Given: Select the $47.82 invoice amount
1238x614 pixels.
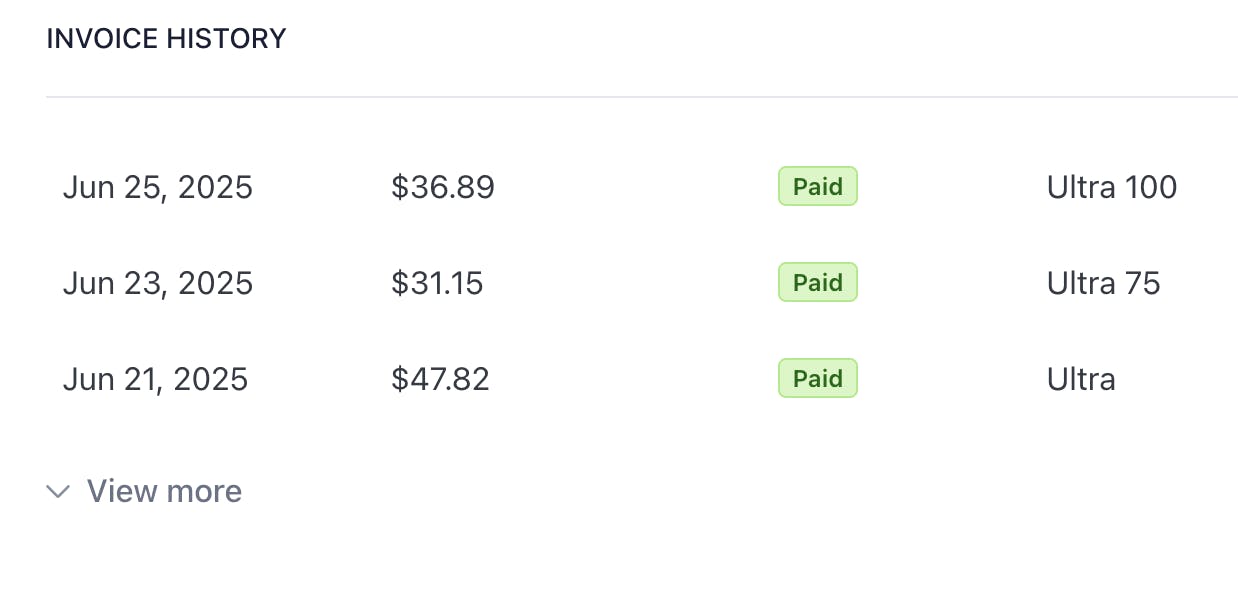Looking at the screenshot, I should [440, 379].
